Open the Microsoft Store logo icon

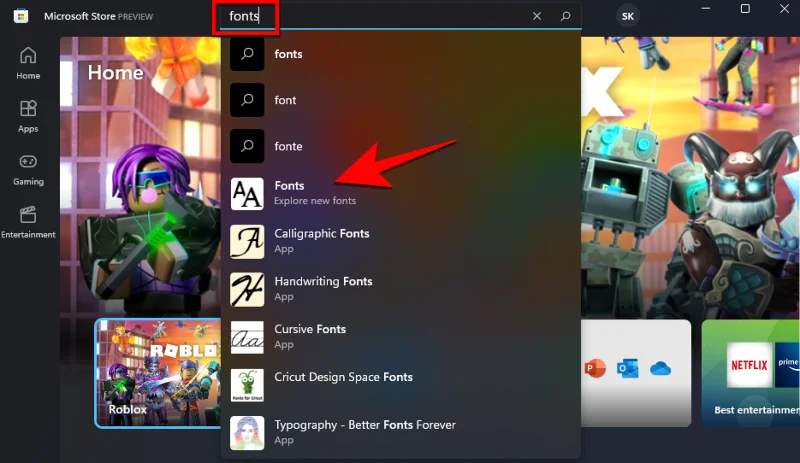[x=21, y=16]
